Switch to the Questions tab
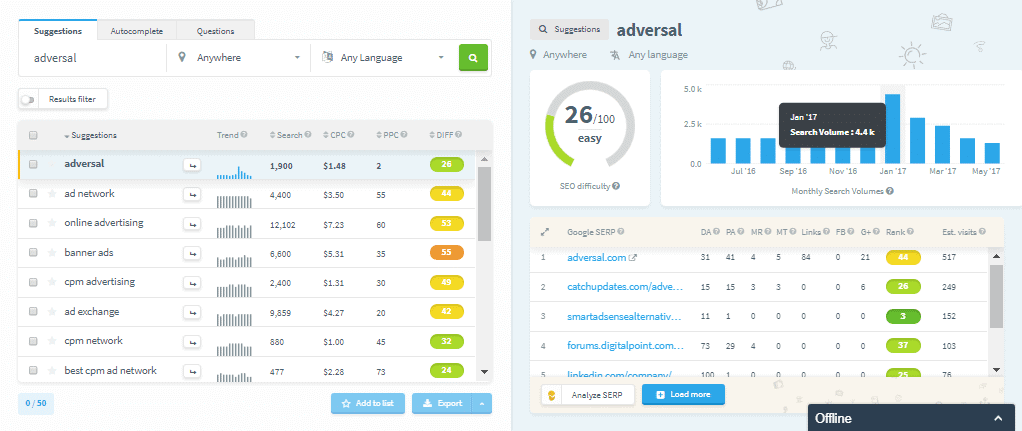Image resolution: width=1022 pixels, height=431 pixels. click(x=216, y=31)
